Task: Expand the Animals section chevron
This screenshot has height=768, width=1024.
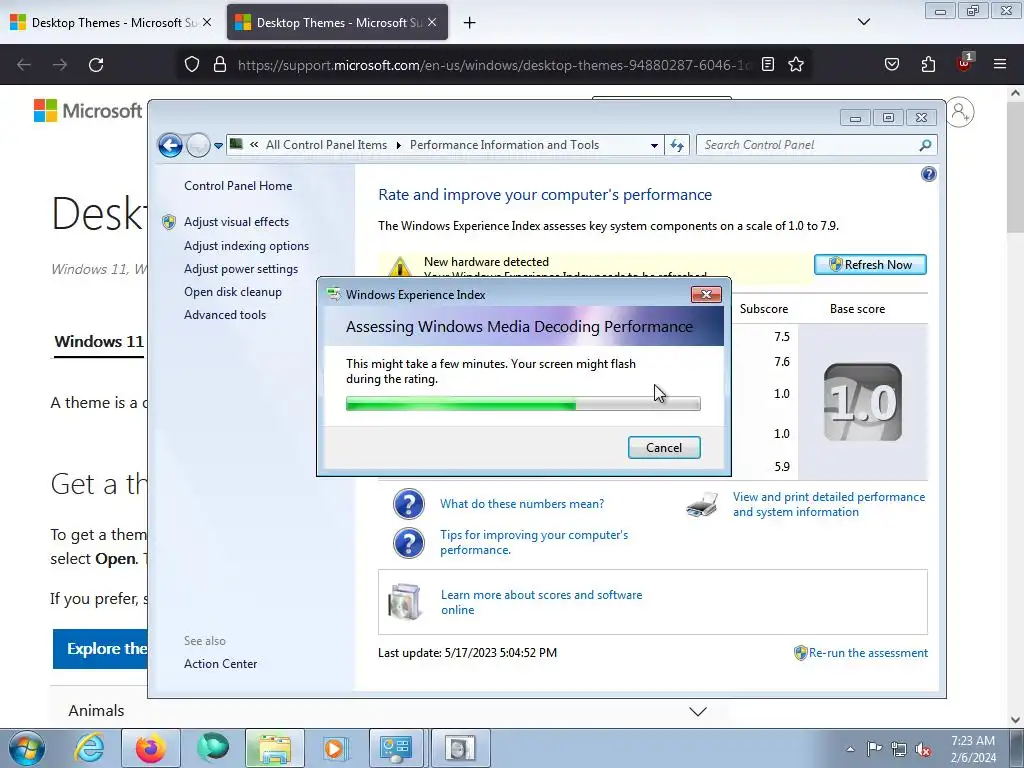Action: 697,711
